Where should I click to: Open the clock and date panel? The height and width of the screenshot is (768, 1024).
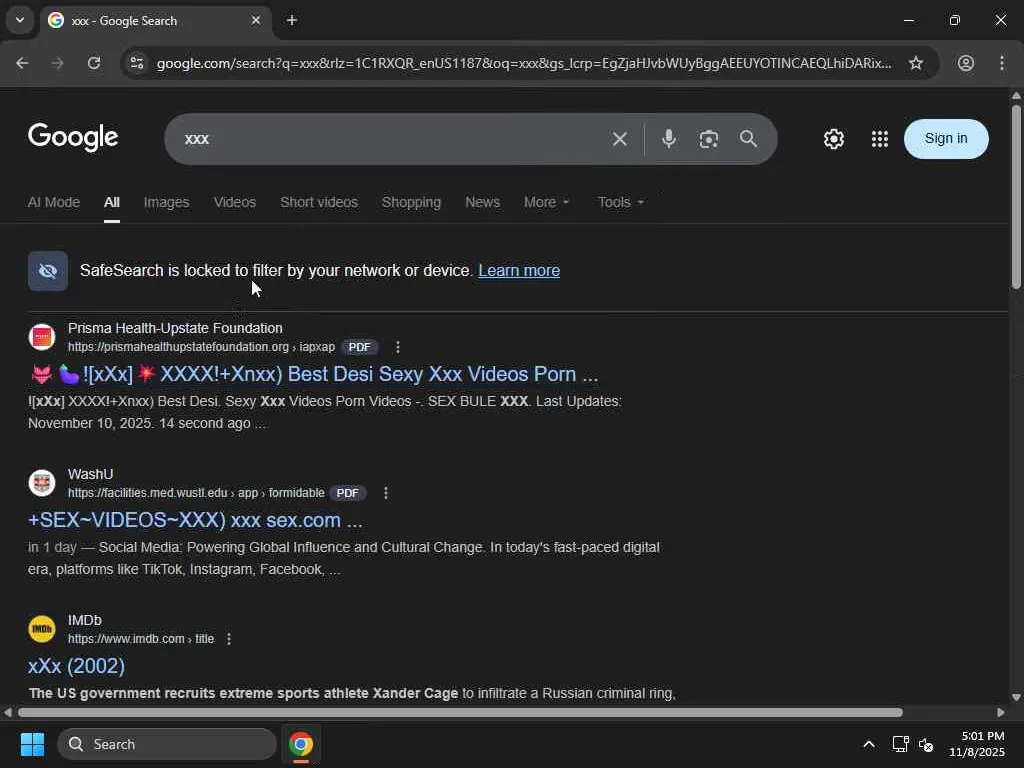point(977,744)
